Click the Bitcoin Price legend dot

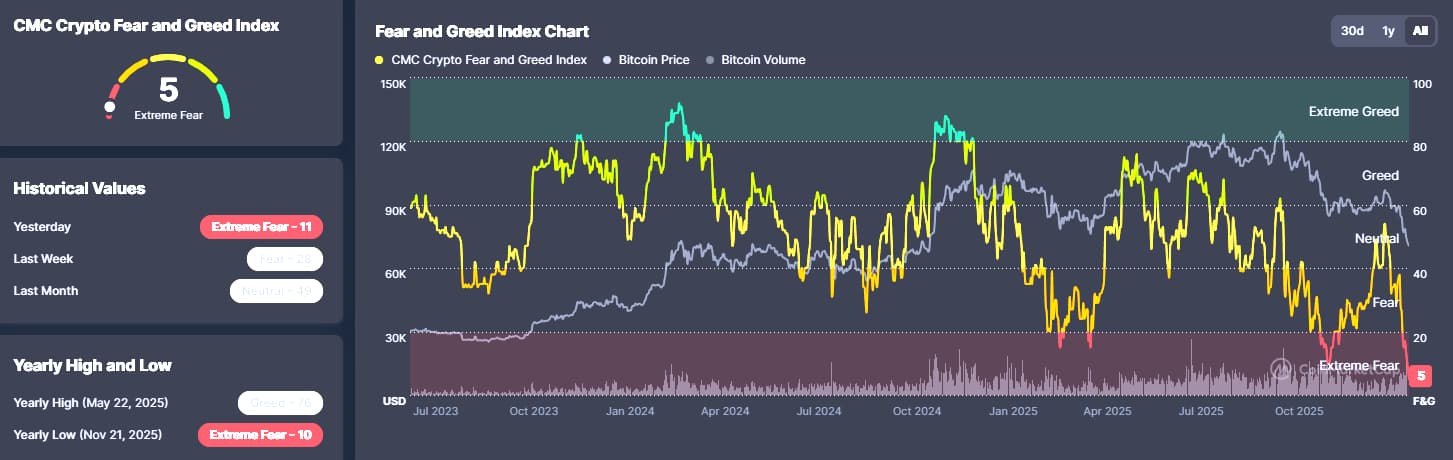(x=607, y=60)
